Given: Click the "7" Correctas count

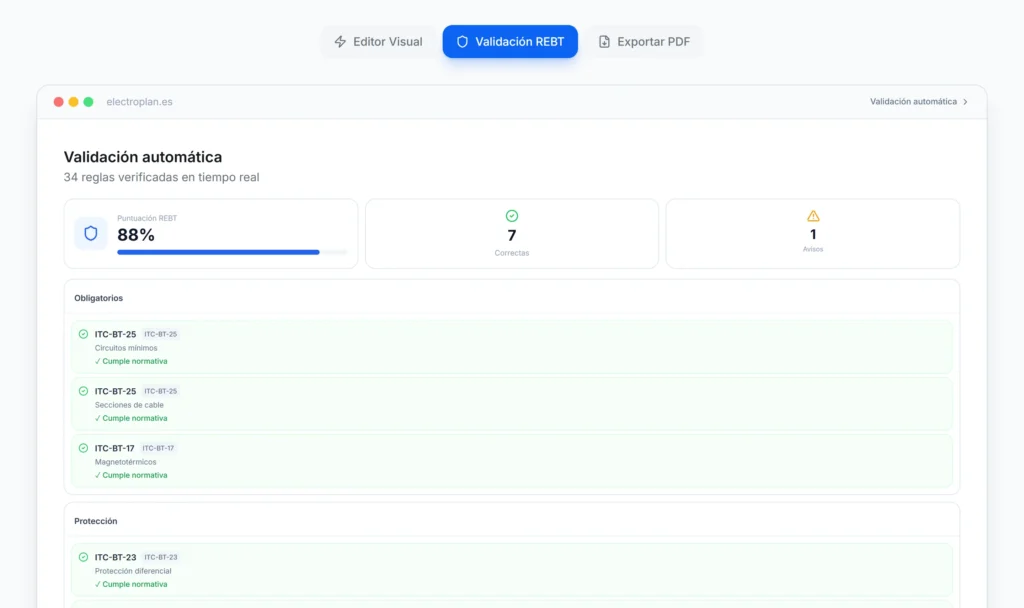Looking at the screenshot, I should pos(512,235).
